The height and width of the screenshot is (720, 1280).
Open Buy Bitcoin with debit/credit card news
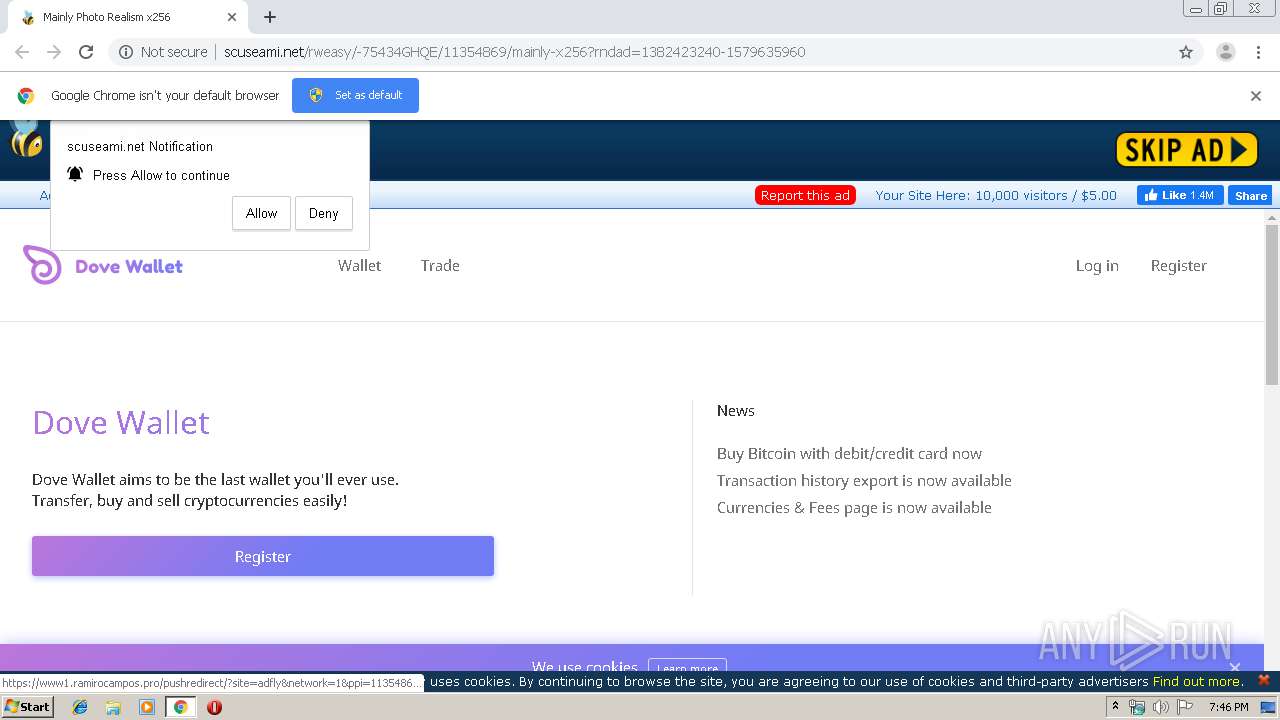point(849,453)
